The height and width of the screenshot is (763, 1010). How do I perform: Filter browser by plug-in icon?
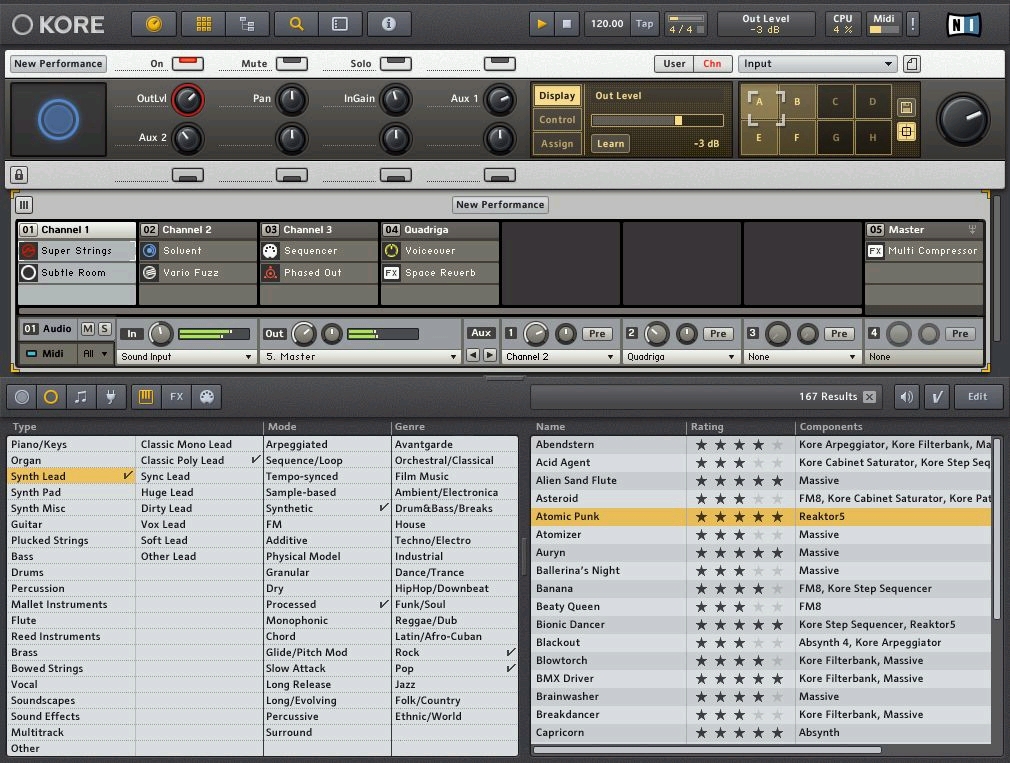pyautogui.click(x=110, y=397)
